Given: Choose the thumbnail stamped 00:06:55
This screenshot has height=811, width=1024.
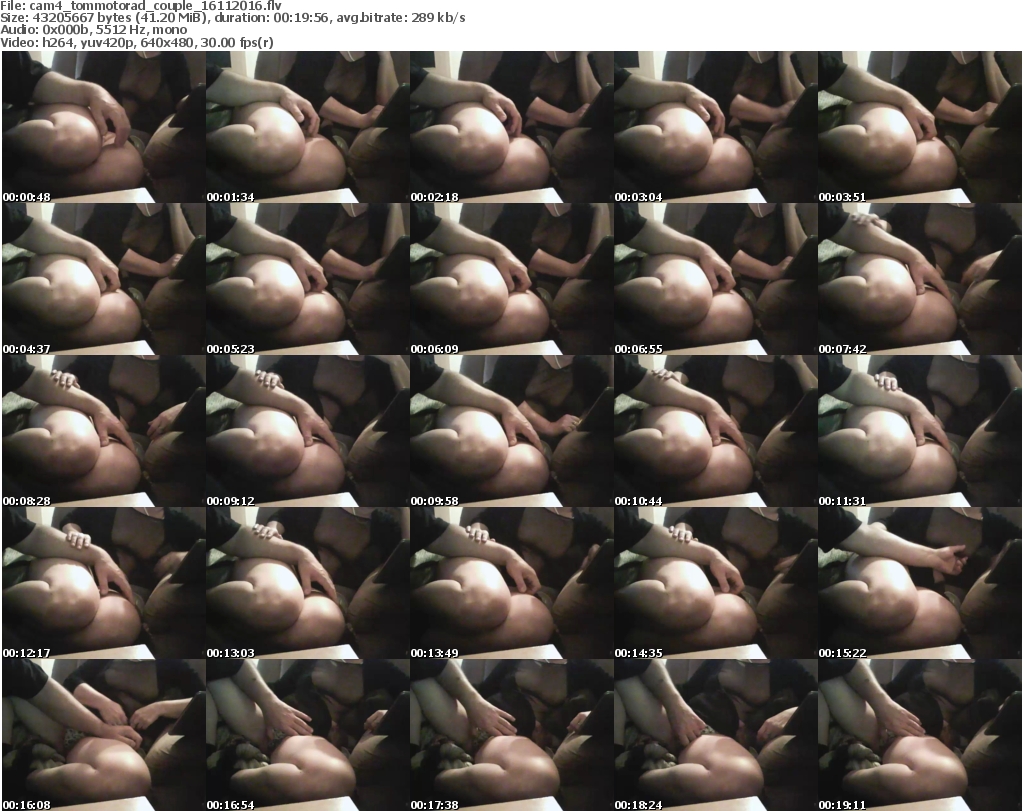Looking at the screenshot, I should point(715,279).
